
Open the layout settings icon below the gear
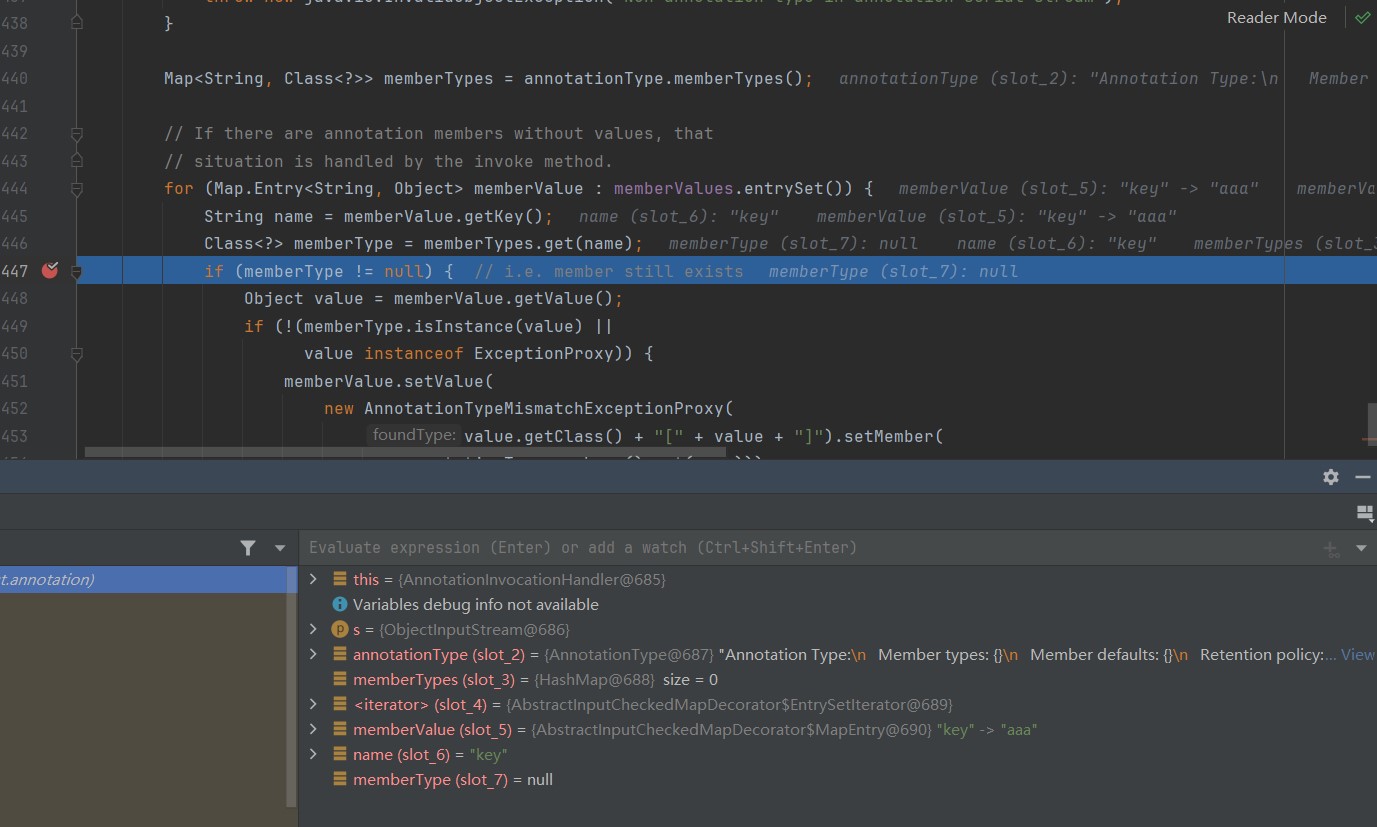[1365, 513]
